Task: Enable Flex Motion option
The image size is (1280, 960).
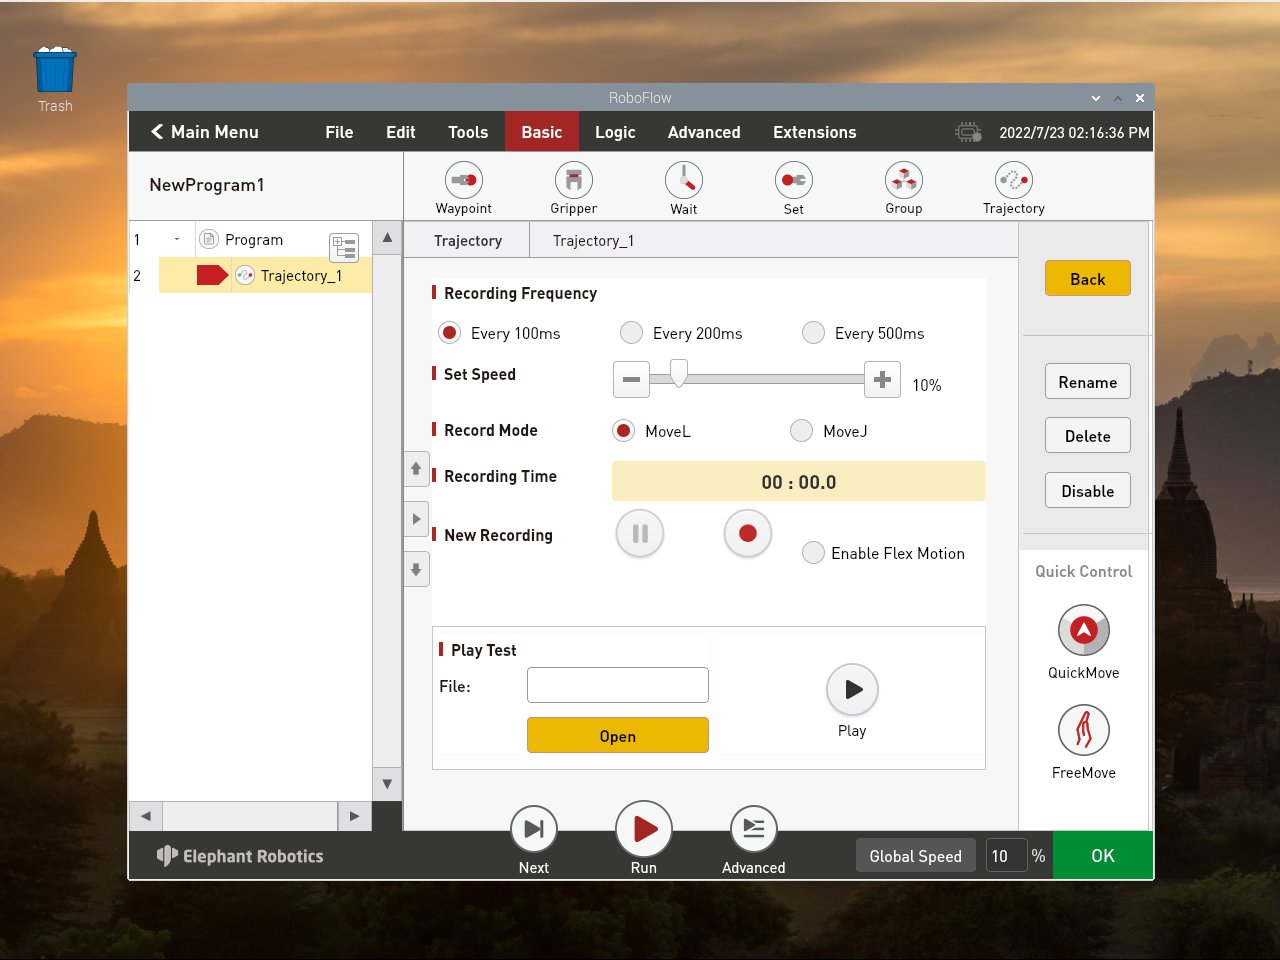Action: click(814, 553)
